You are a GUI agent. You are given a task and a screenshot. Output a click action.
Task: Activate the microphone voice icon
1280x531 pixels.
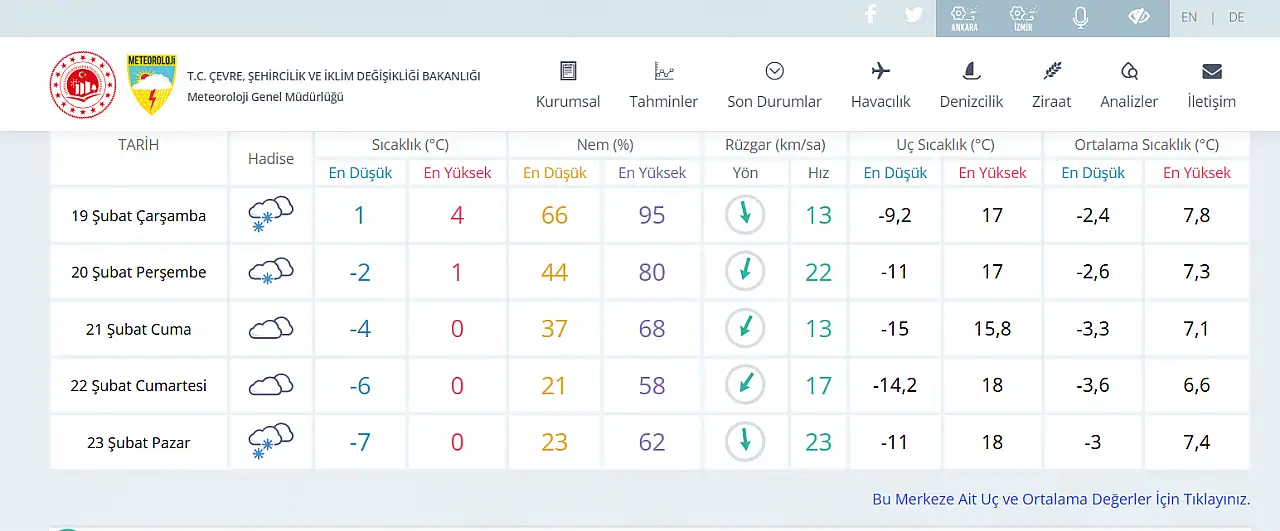[x=1080, y=17]
